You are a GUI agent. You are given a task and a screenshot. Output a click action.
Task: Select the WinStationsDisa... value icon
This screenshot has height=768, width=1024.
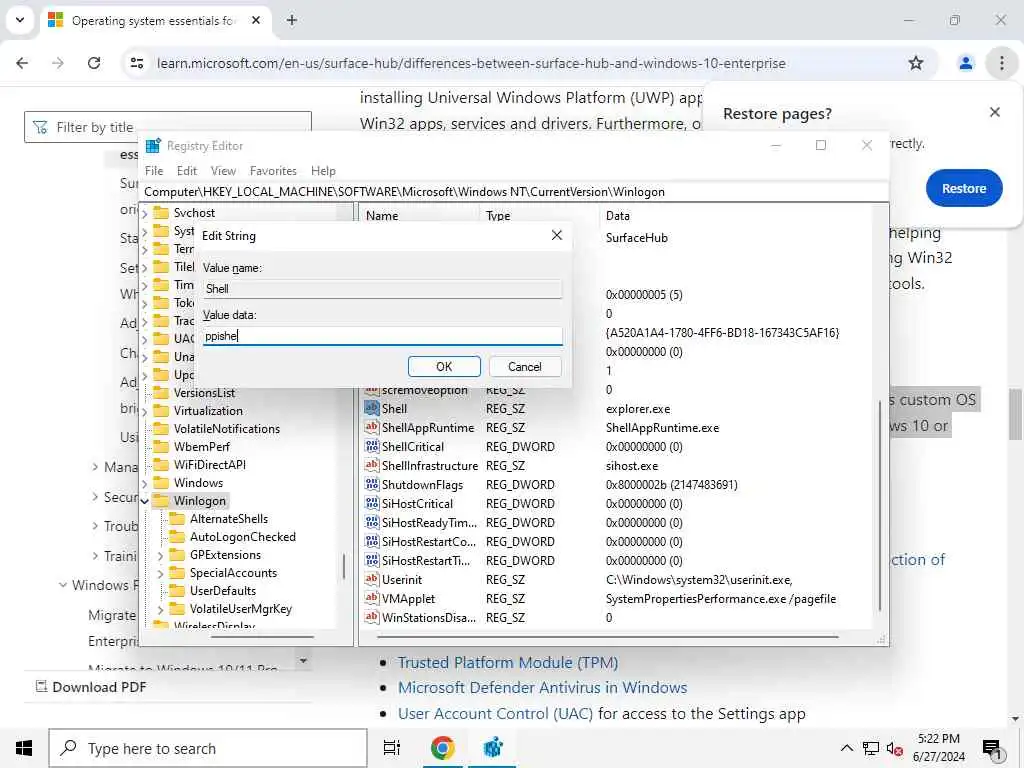click(x=372, y=616)
